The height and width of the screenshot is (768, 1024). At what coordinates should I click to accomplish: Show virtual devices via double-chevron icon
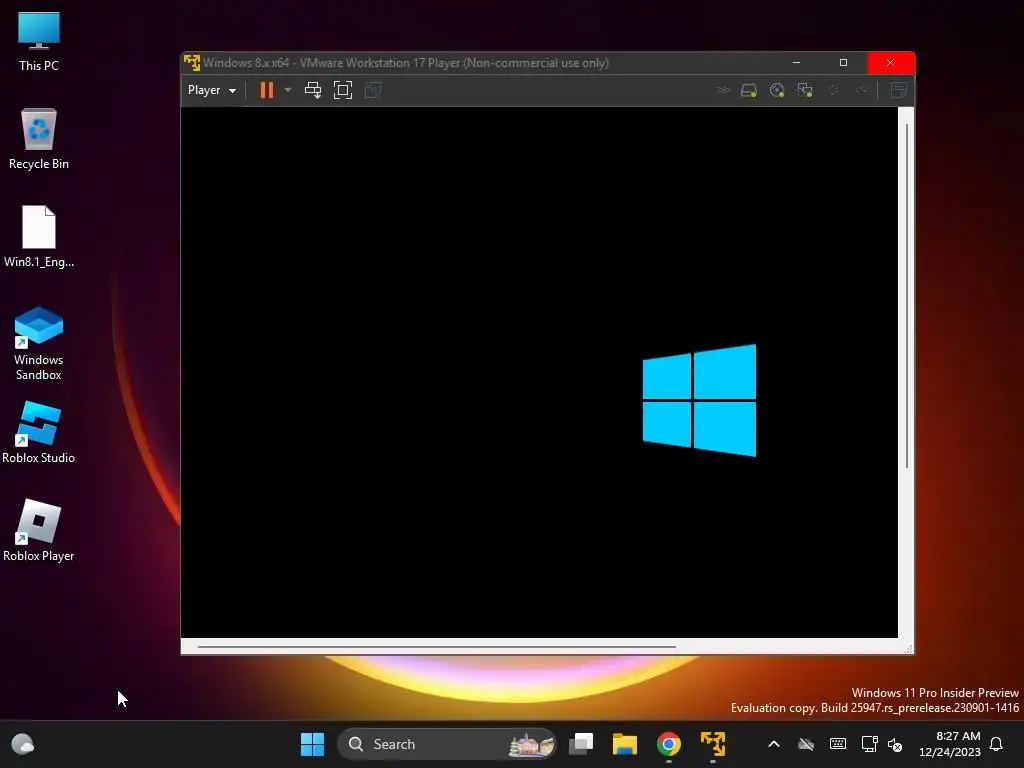(x=724, y=90)
